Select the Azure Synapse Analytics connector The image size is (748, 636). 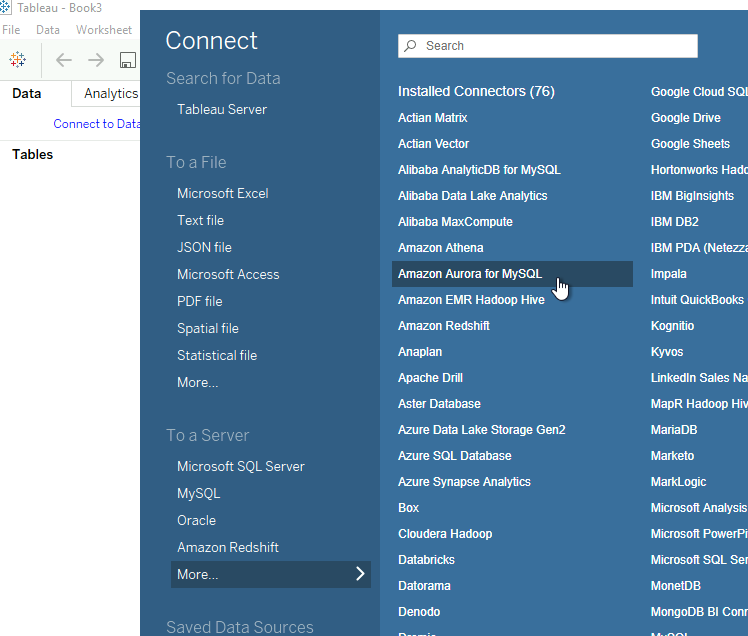coord(464,482)
